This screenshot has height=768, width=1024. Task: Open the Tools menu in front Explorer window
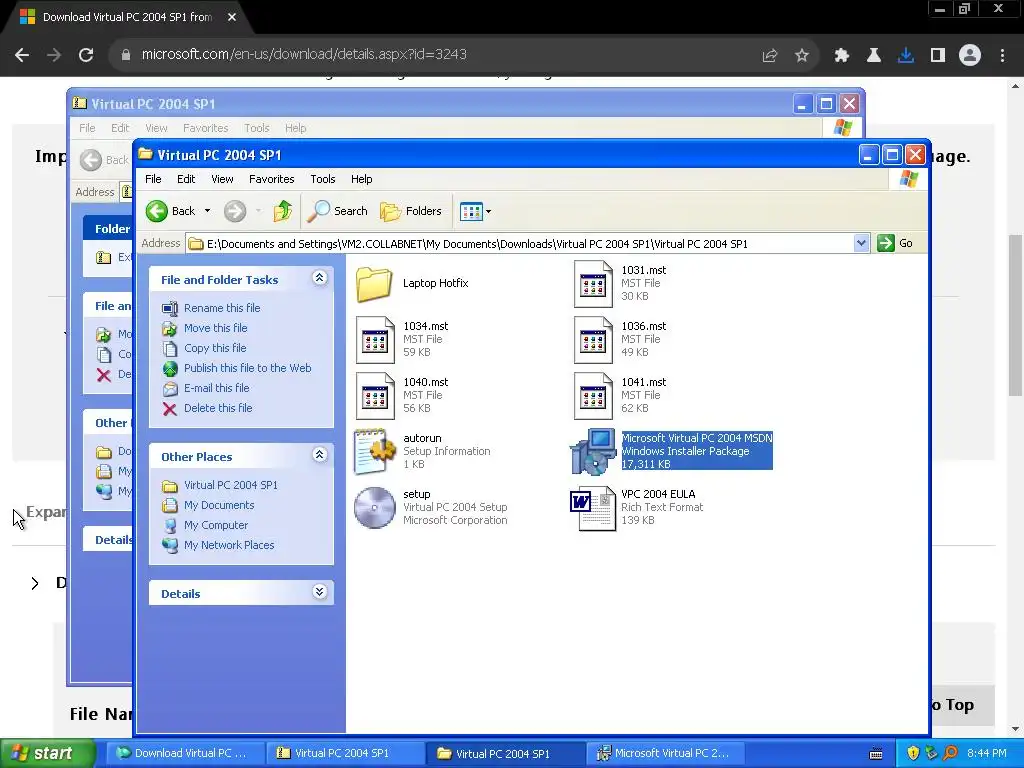point(323,179)
